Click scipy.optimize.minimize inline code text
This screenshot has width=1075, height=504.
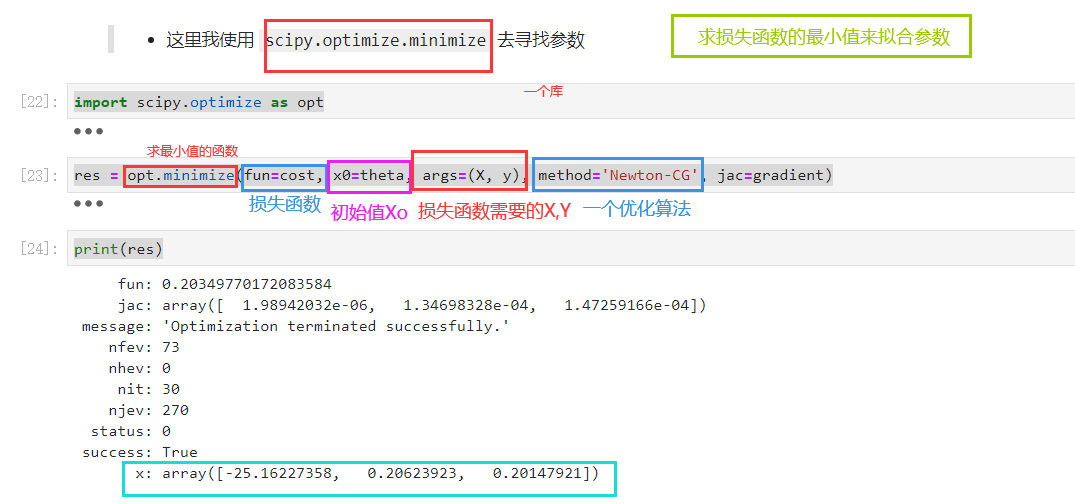click(377, 40)
